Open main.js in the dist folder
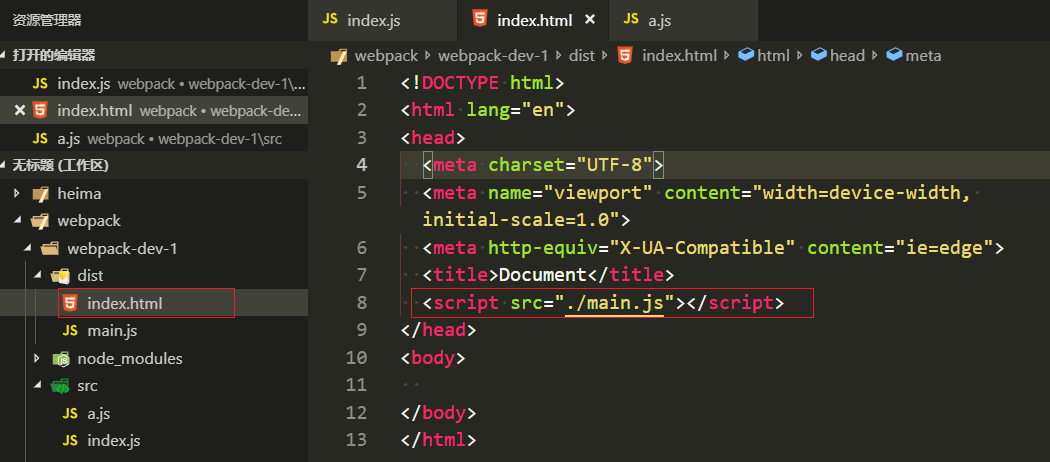The width and height of the screenshot is (1050, 462). 112,330
